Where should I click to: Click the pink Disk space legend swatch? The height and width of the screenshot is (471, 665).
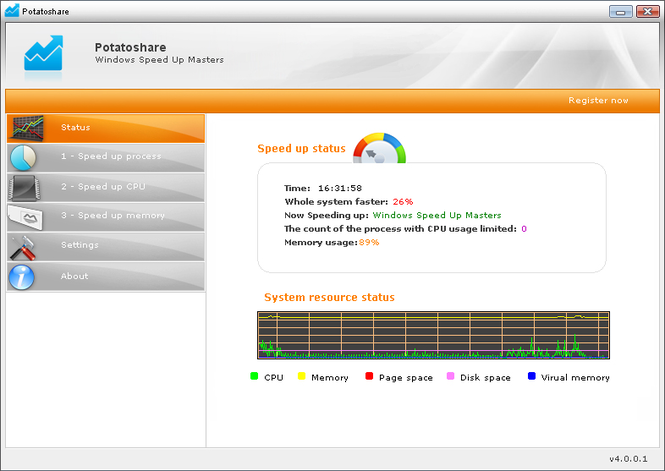[x=450, y=376]
